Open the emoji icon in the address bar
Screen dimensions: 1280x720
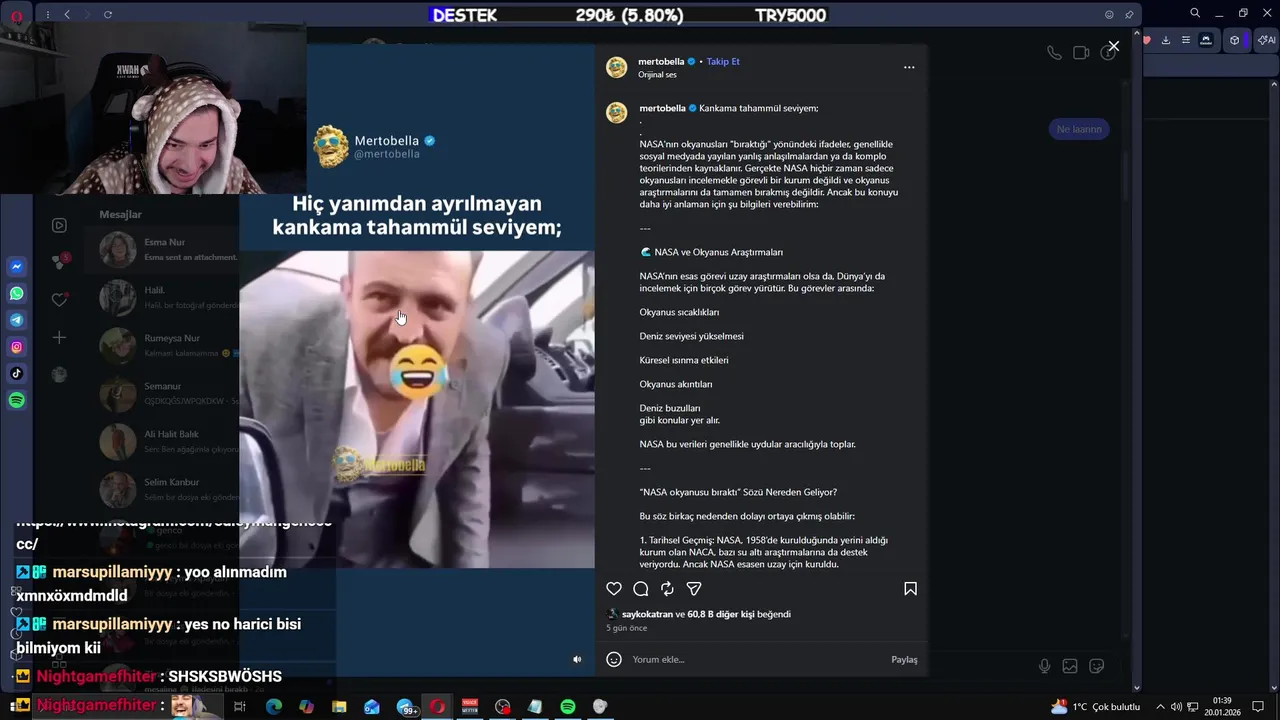[x=1109, y=15]
